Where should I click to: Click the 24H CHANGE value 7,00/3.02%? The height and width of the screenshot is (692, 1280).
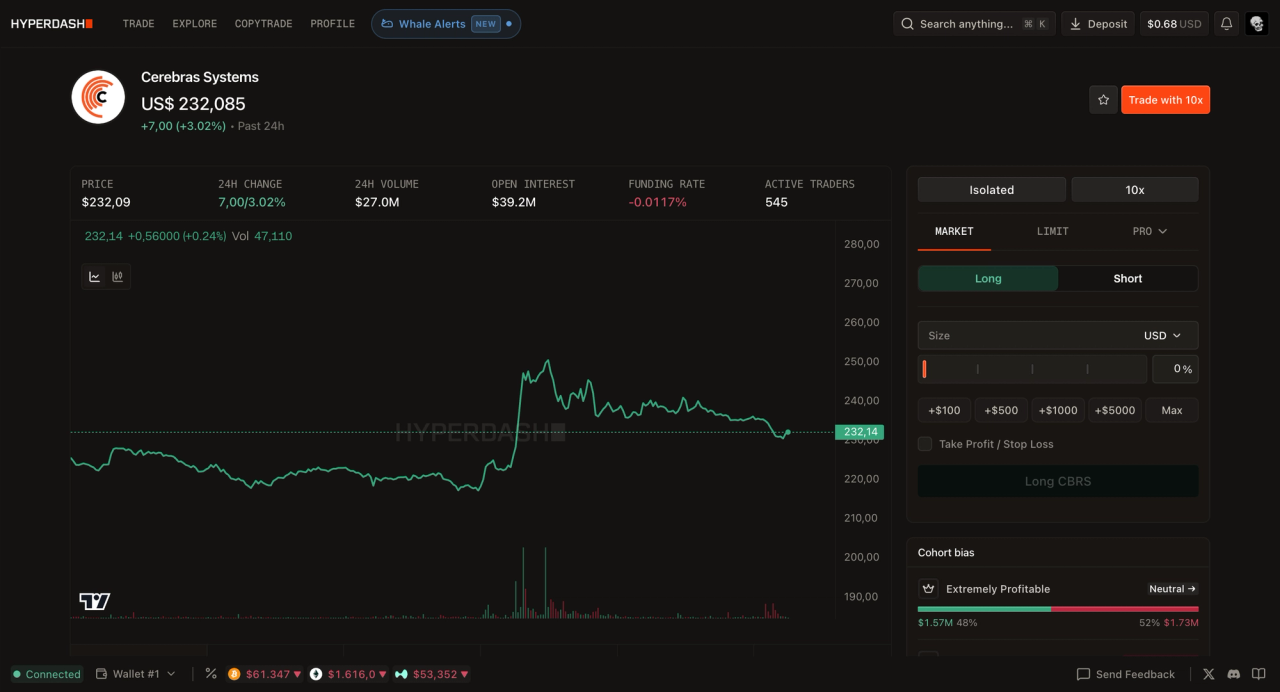point(252,202)
